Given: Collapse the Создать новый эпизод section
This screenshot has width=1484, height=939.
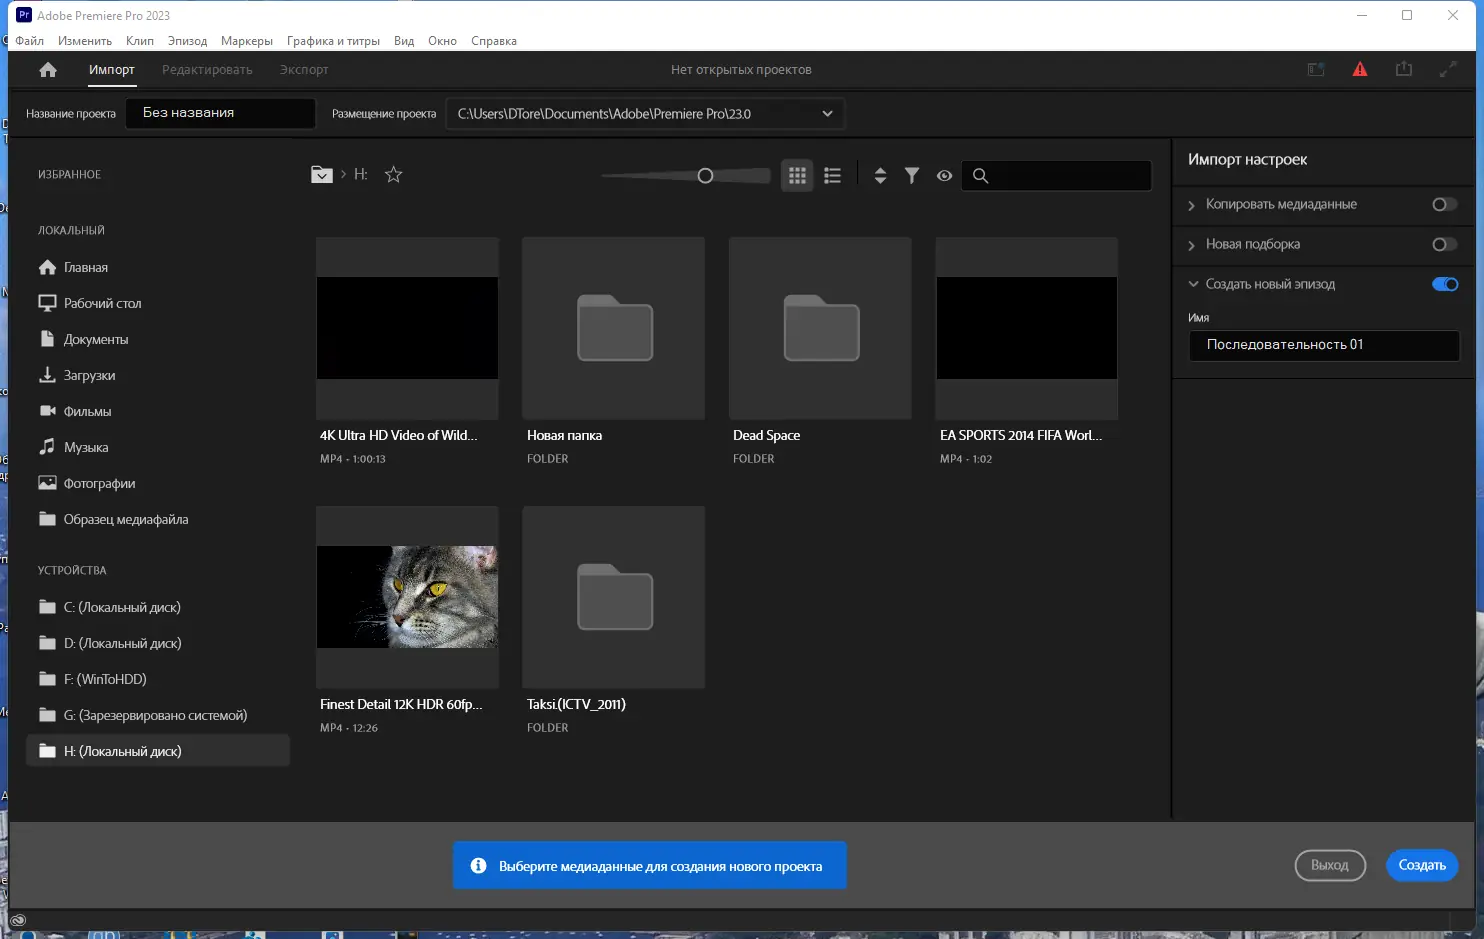Looking at the screenshot, I should (1192, 285).
